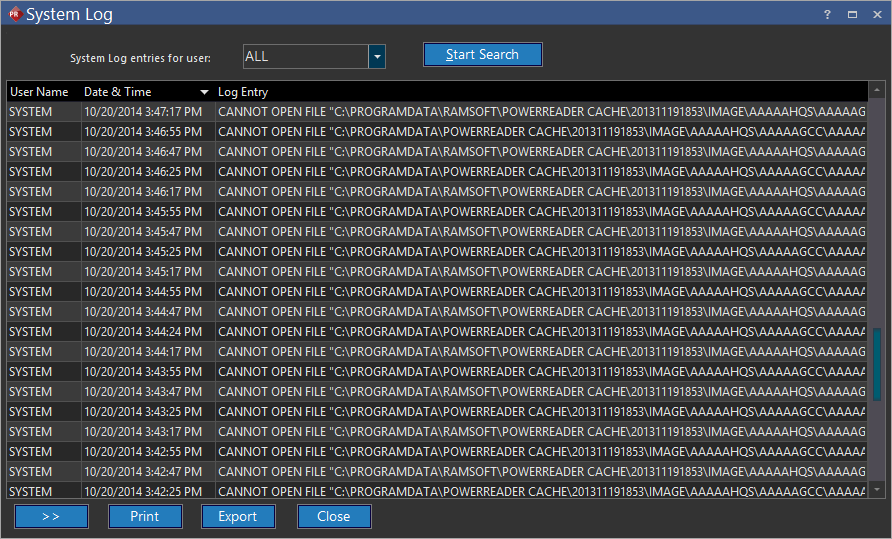Click the scrollbar down arrow
The width and height of the screenshot is (892, 539).
tap(877, 490)
